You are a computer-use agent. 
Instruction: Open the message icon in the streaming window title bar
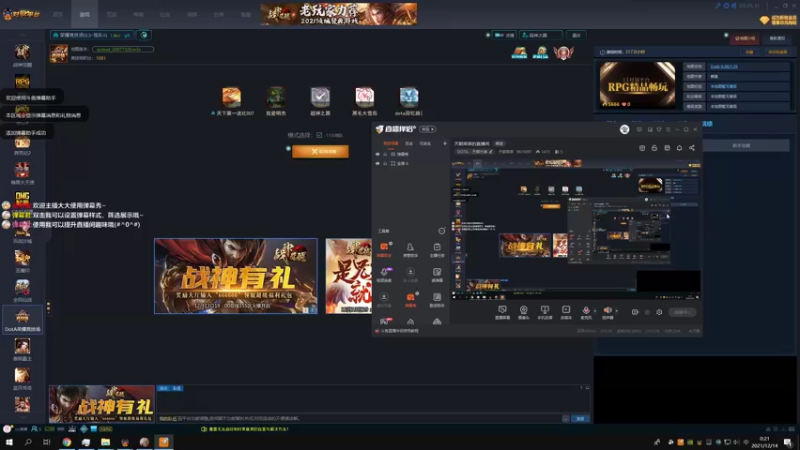[639, 130]
